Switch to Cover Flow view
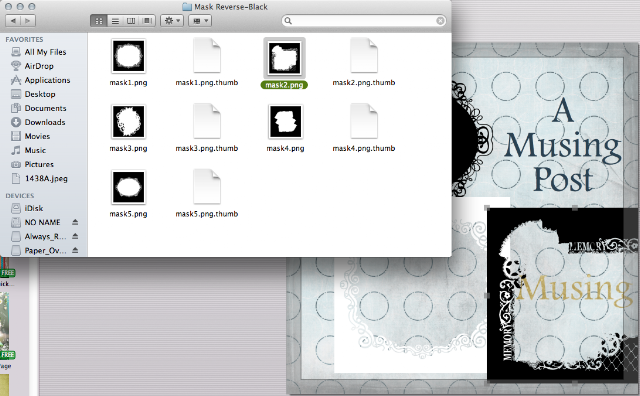 tap(147, 21)
